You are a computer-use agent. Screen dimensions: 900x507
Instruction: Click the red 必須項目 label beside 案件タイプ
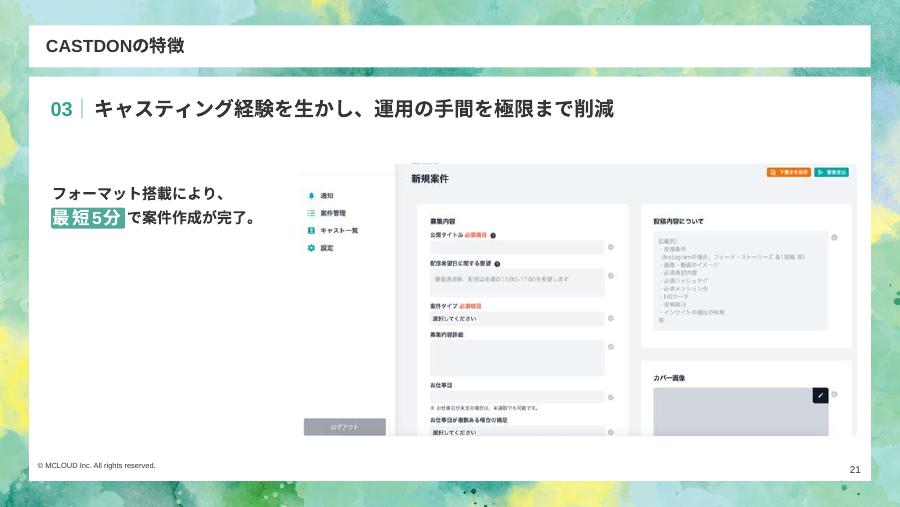pos(471,307)
